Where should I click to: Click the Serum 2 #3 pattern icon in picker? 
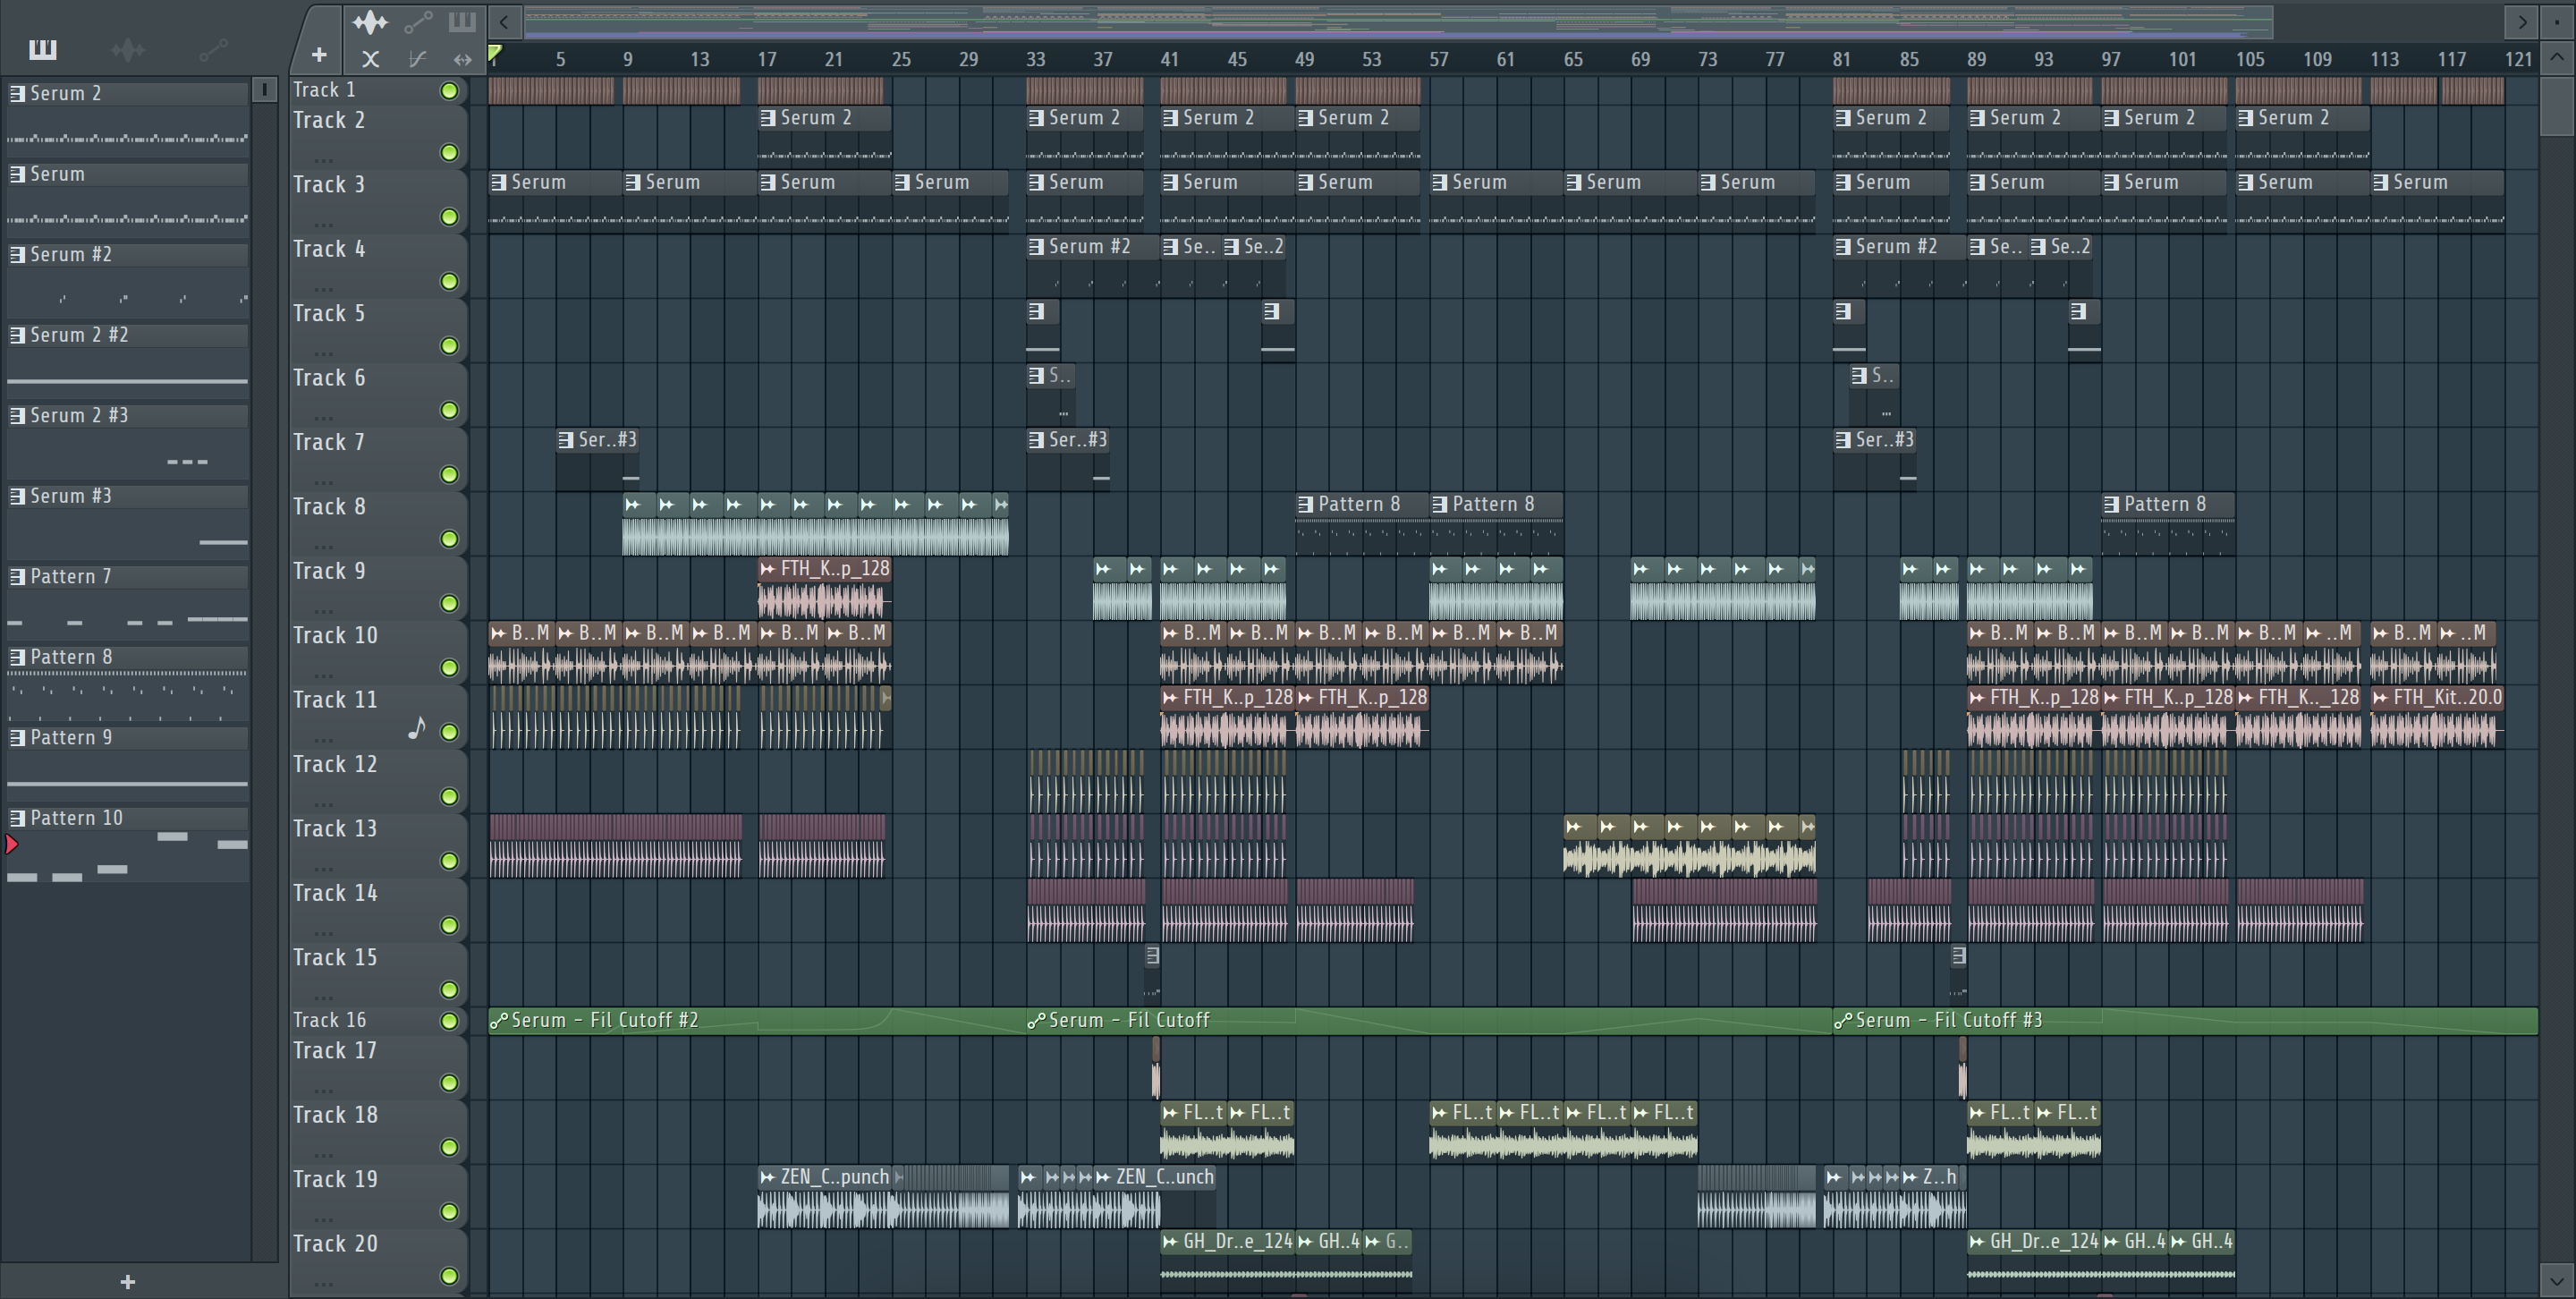pyautogui.click(x=17, y=415)
